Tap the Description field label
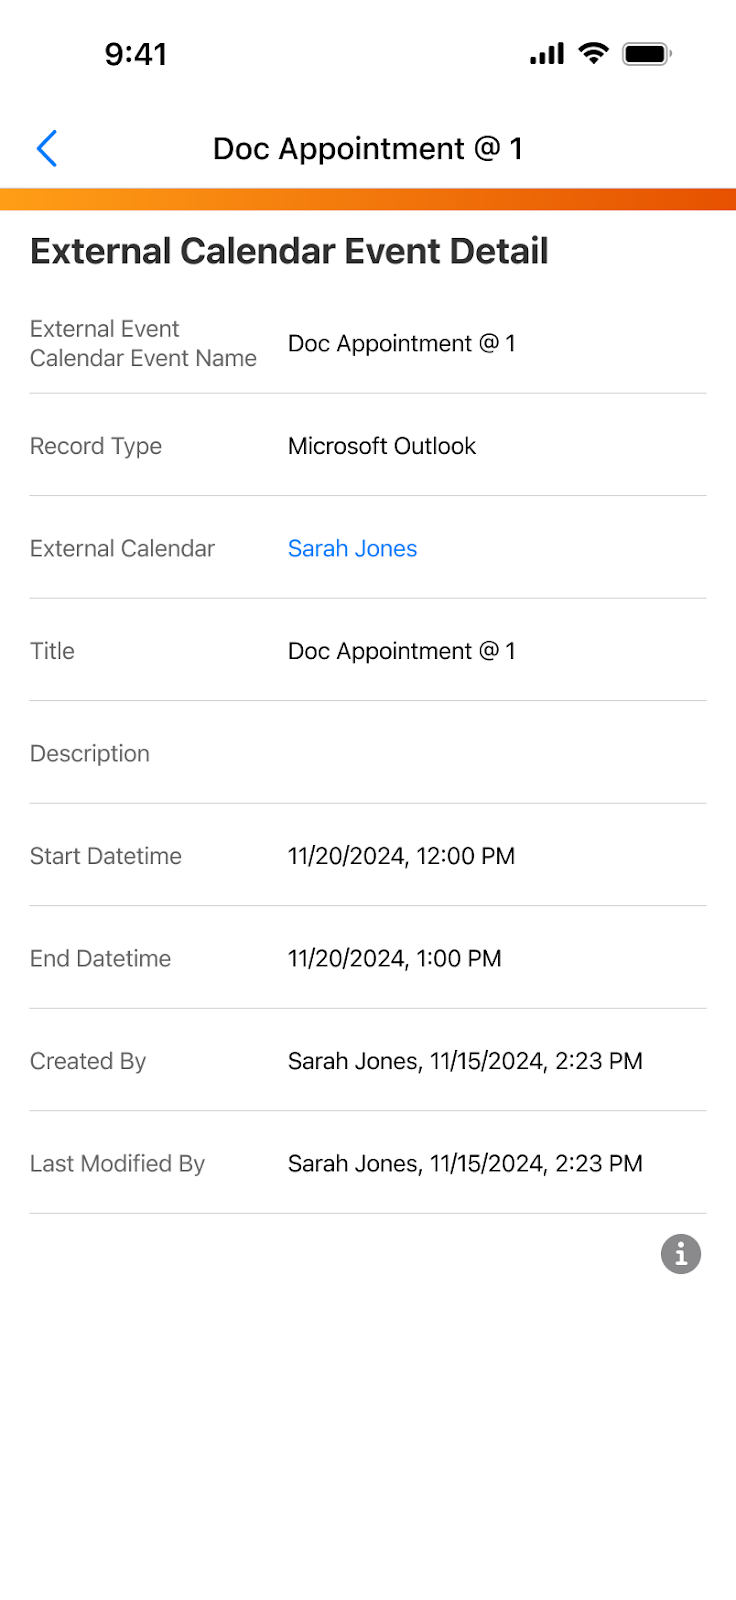Image resolution: width=736 pixels, height=1600 pixels. point(90,754)
